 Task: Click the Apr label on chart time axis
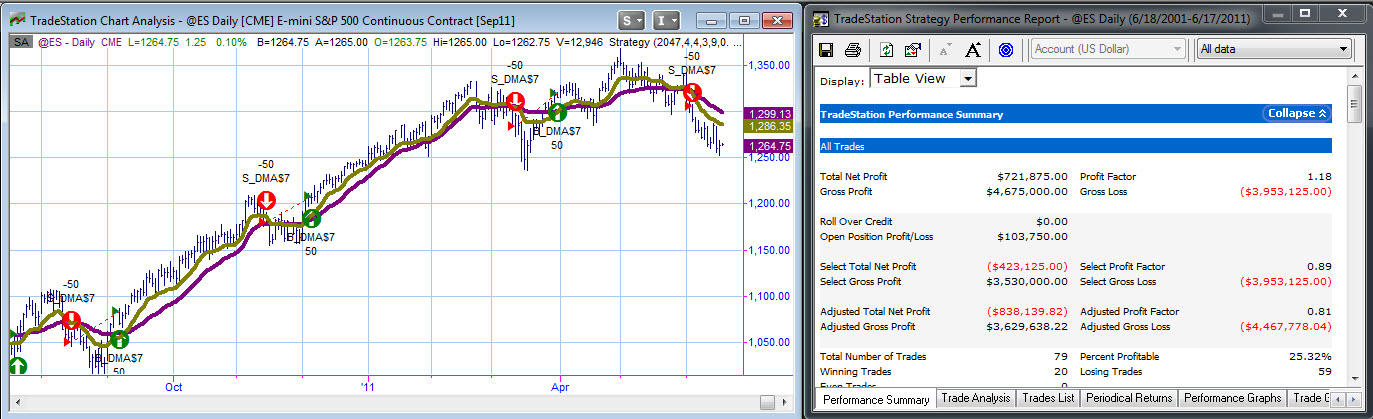(x=558, y=385)
